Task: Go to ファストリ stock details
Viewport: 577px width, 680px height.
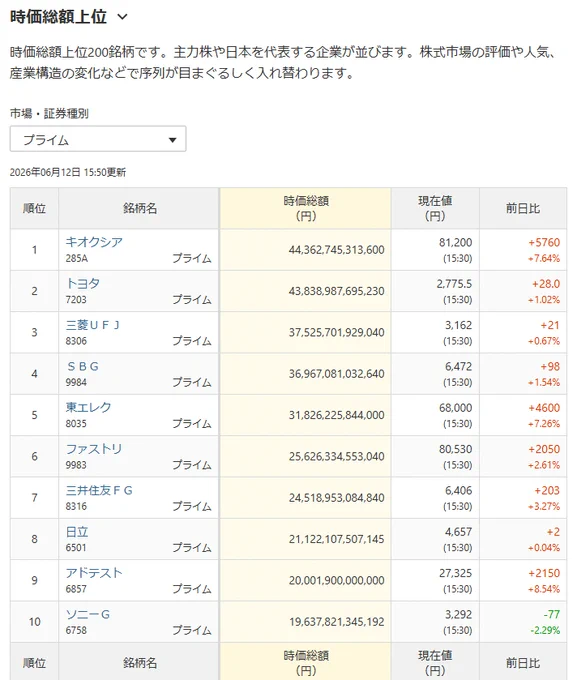Action: (94, 449)
